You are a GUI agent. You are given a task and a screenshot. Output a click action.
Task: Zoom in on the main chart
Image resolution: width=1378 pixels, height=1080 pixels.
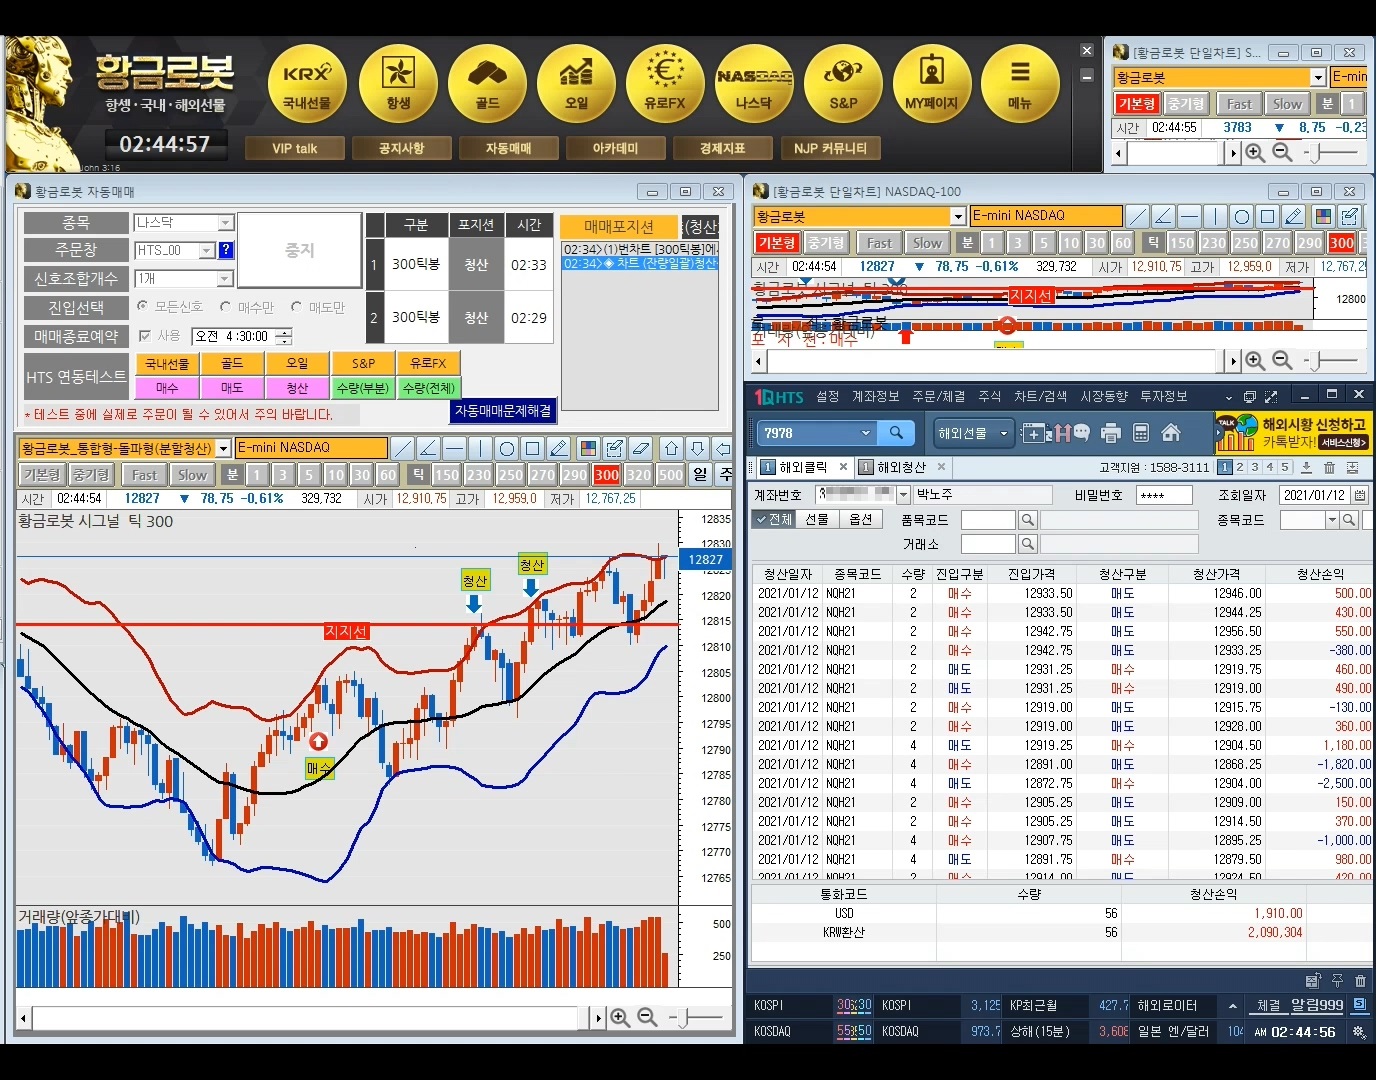(620, 1018)
